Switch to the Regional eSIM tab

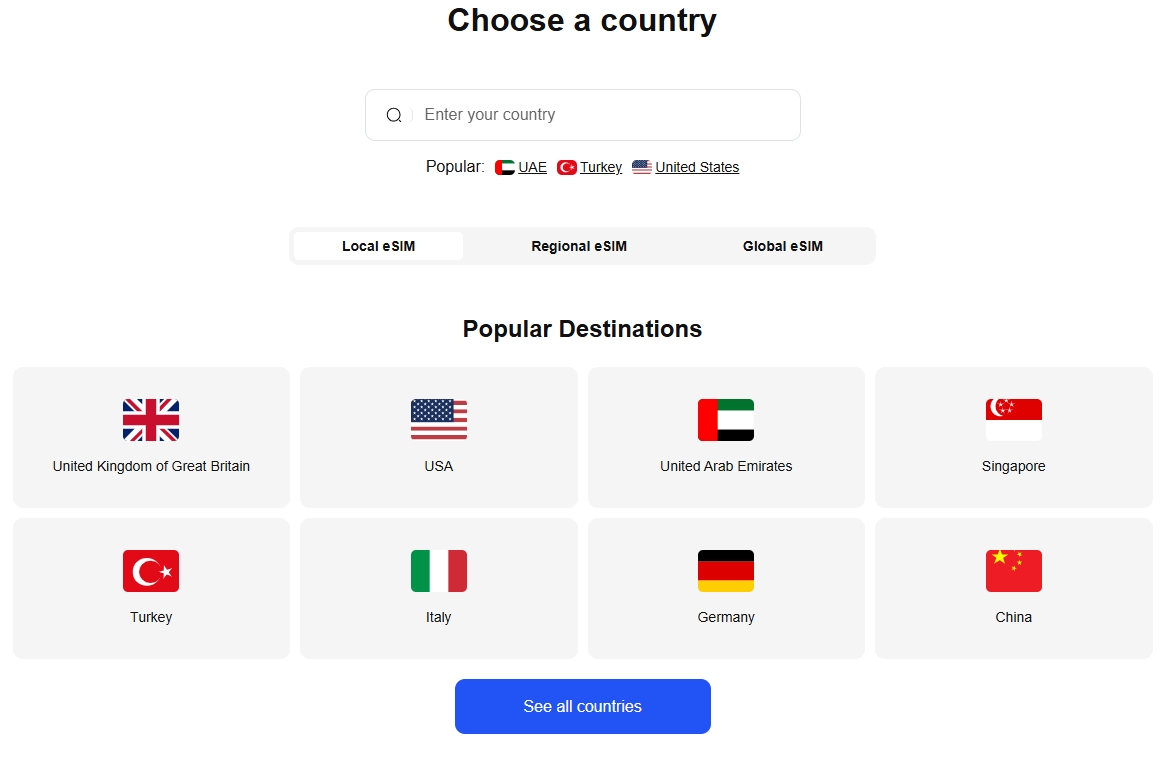pos(579,246)
